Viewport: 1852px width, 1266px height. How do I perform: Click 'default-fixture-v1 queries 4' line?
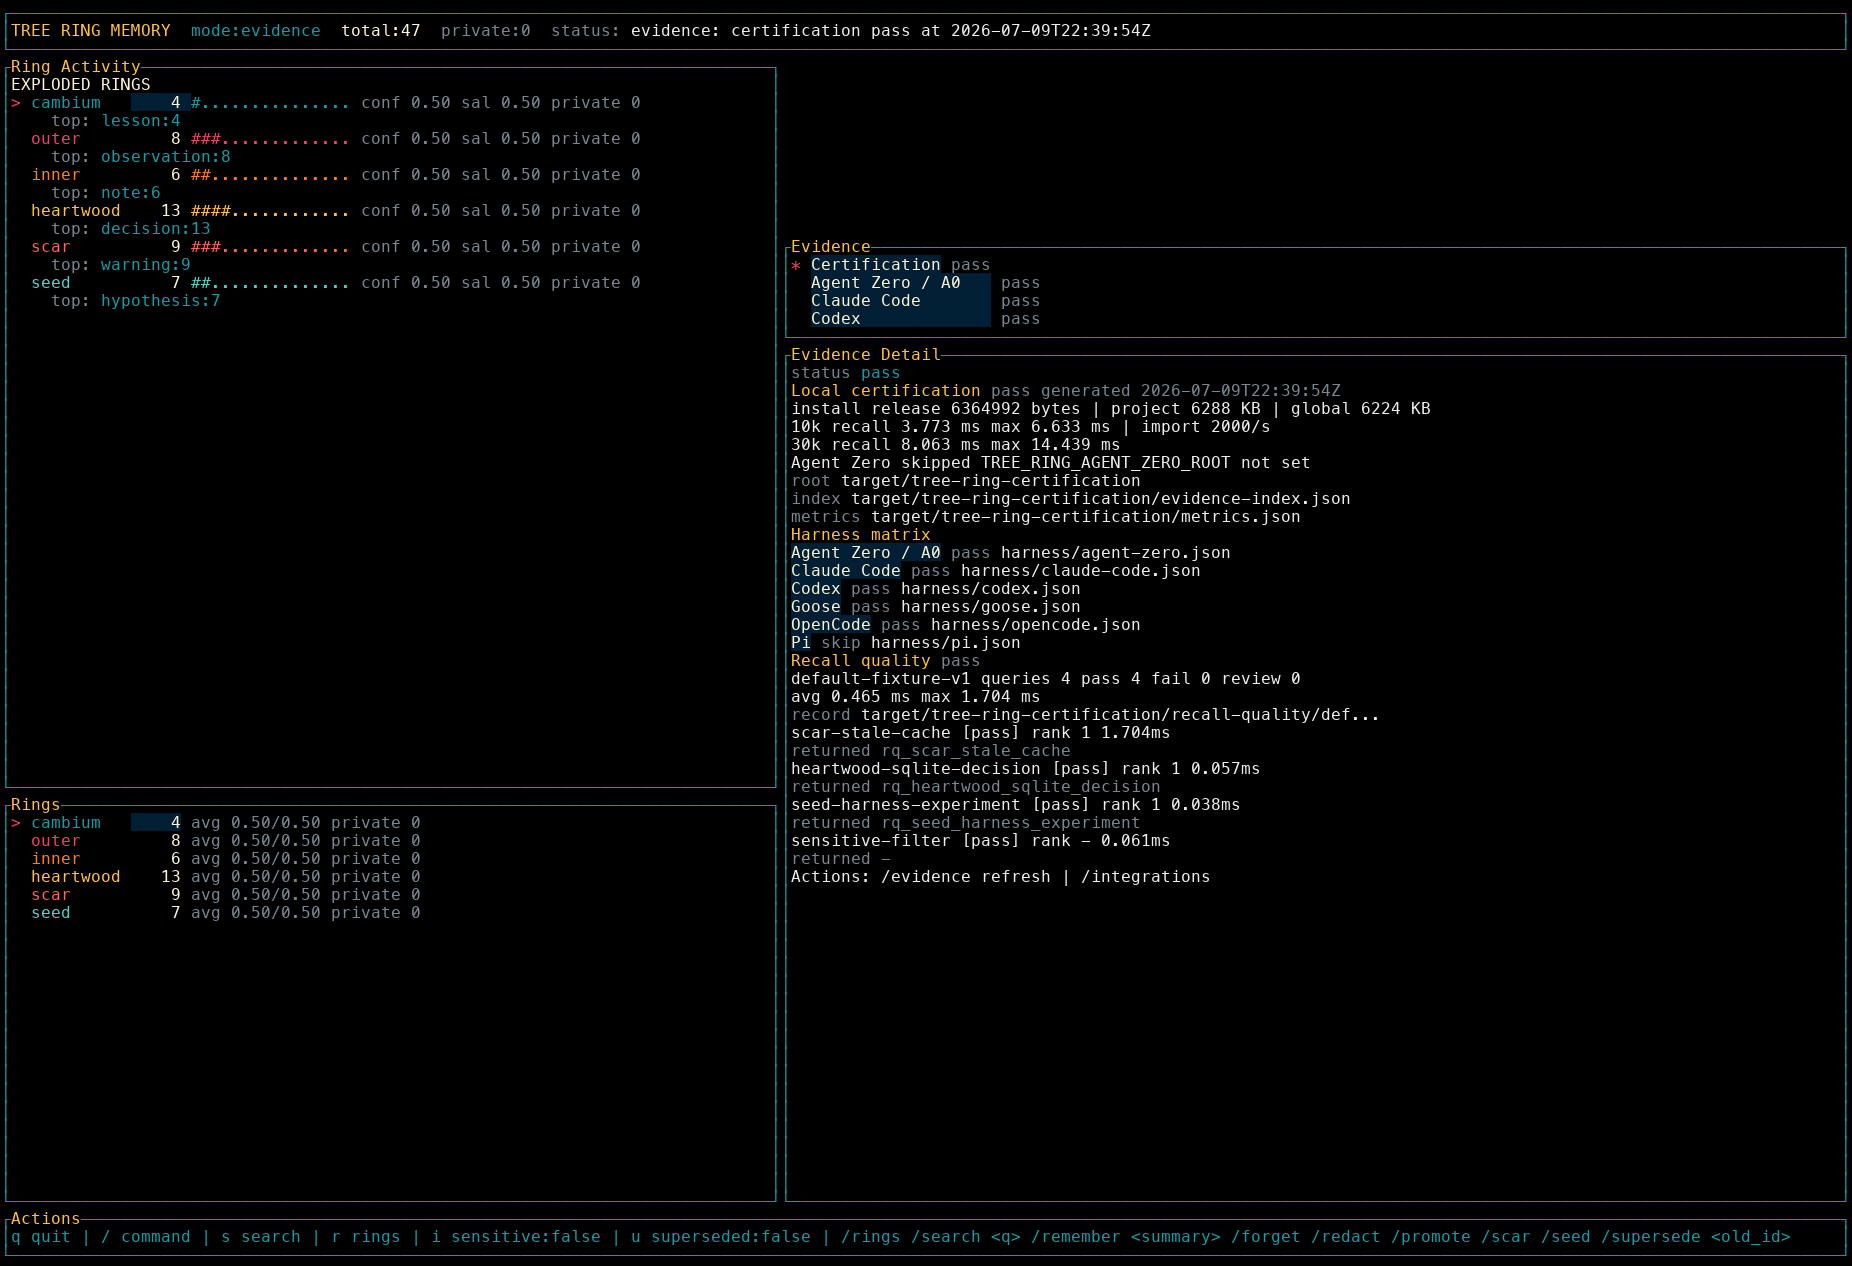1046,679
